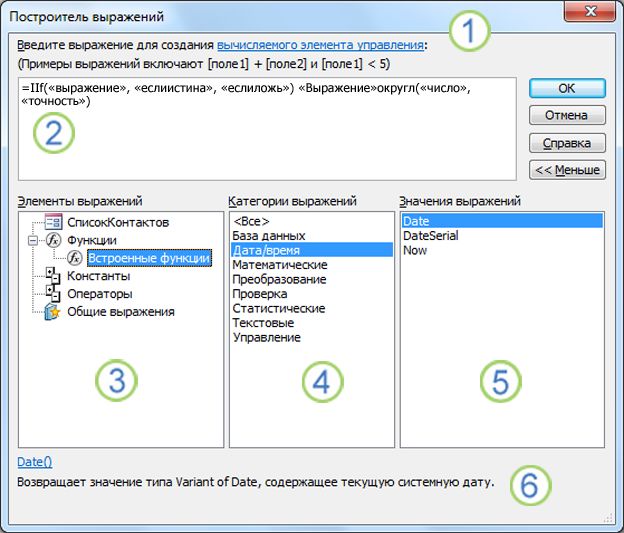Select Операторы in the elements tree

[x=99, y=294]
